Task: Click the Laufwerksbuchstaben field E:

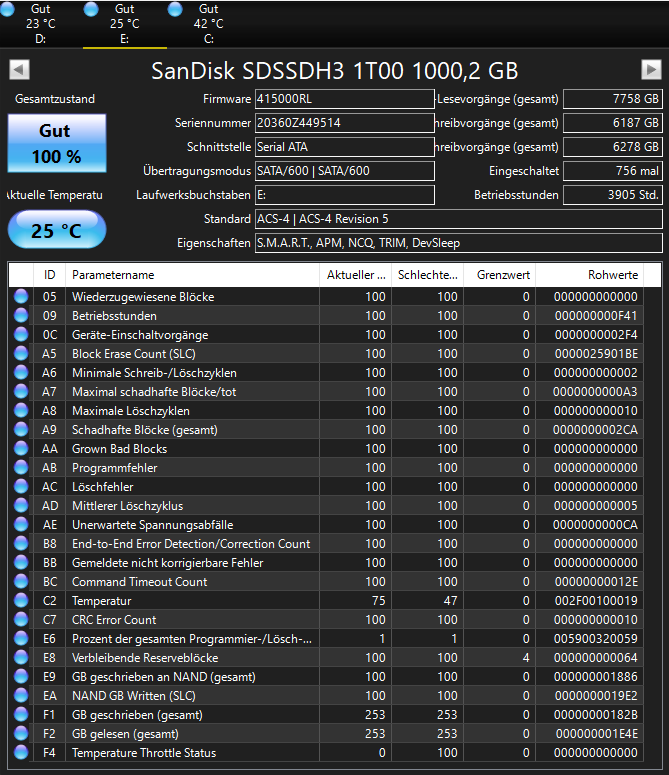Action: (x=344, y=195)
